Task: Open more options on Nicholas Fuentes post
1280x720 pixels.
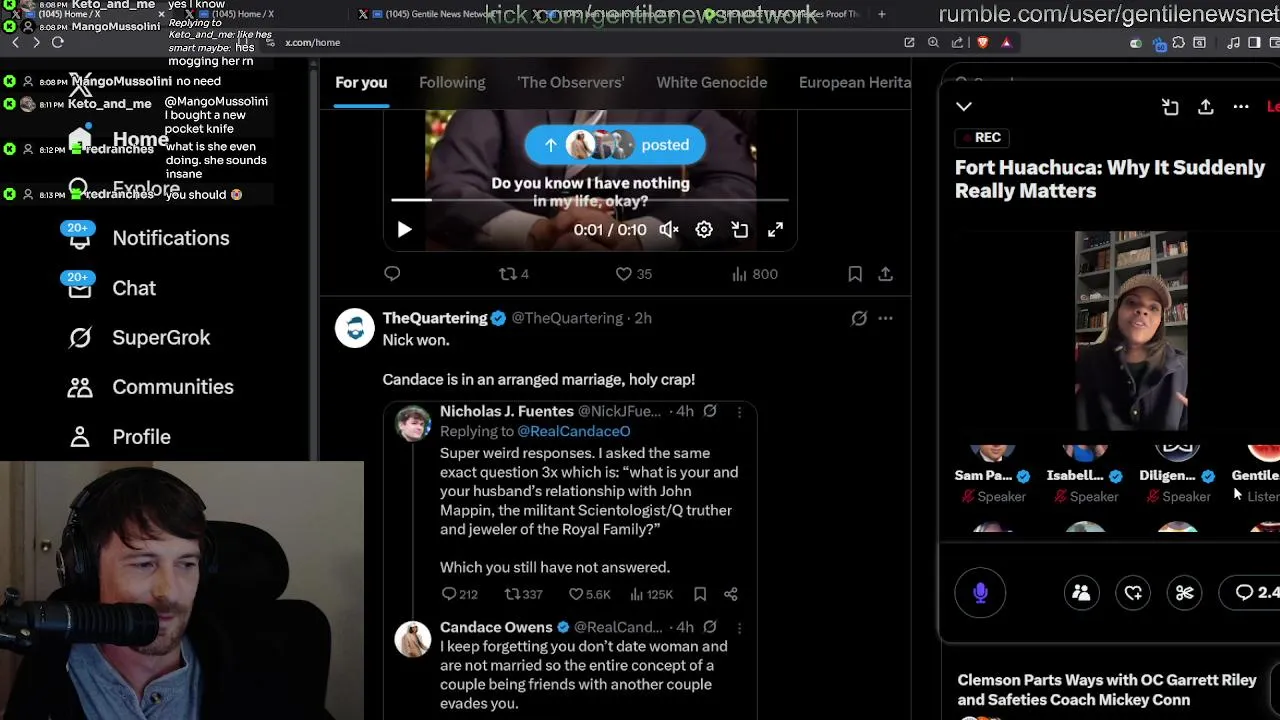Action: [739, 411]
